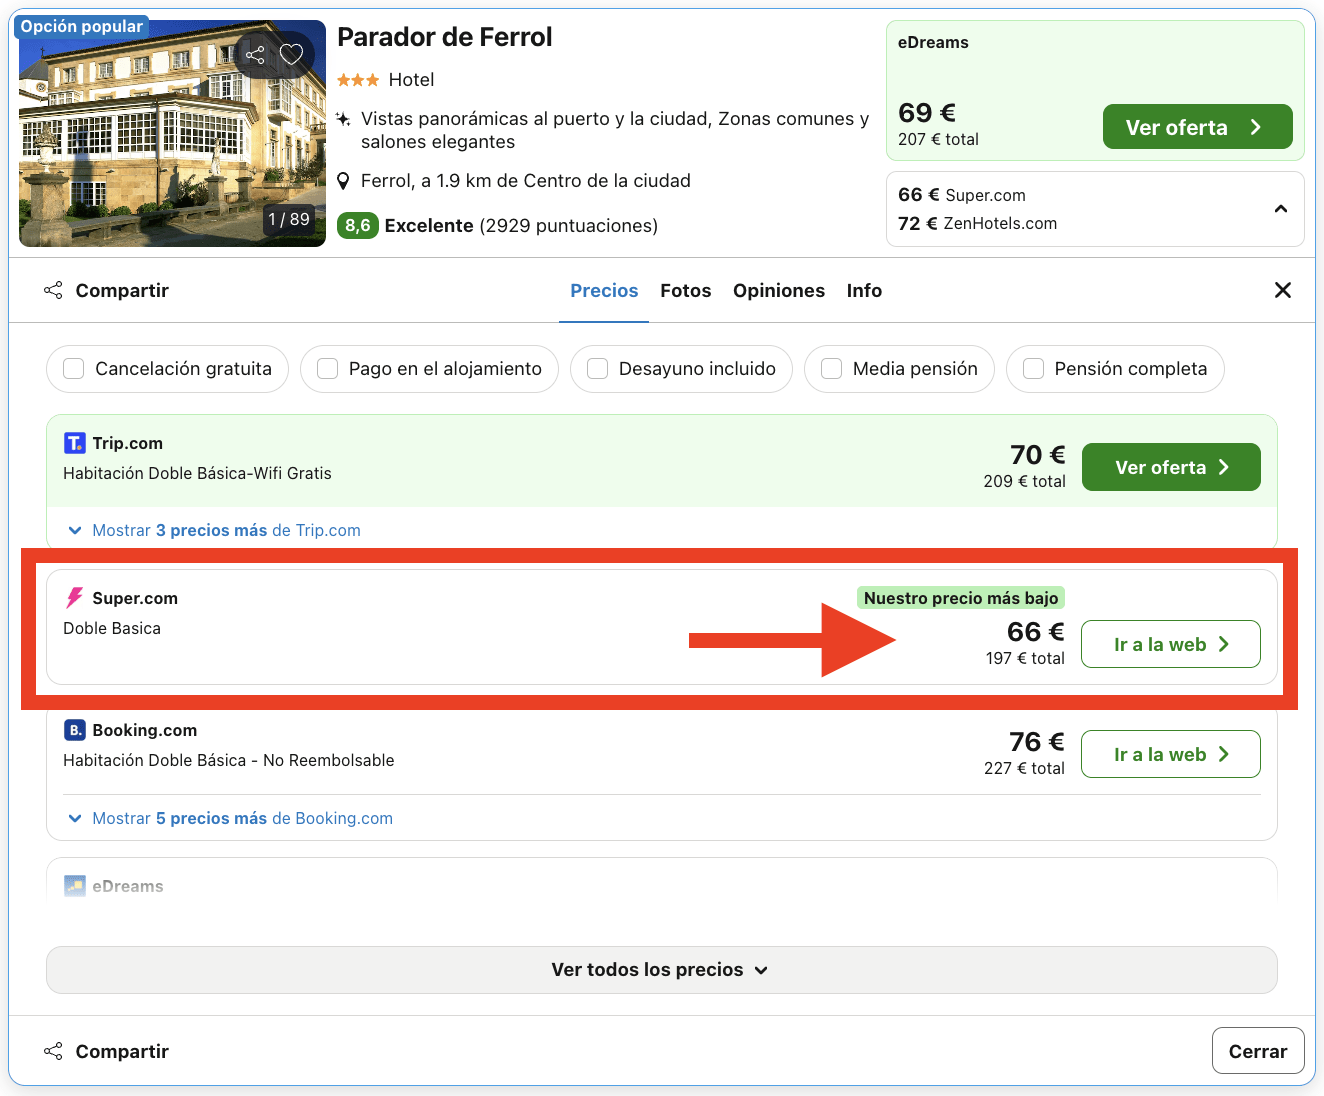
Task: Click the Booking.com logo icon
Action: (x=75, y=730)
